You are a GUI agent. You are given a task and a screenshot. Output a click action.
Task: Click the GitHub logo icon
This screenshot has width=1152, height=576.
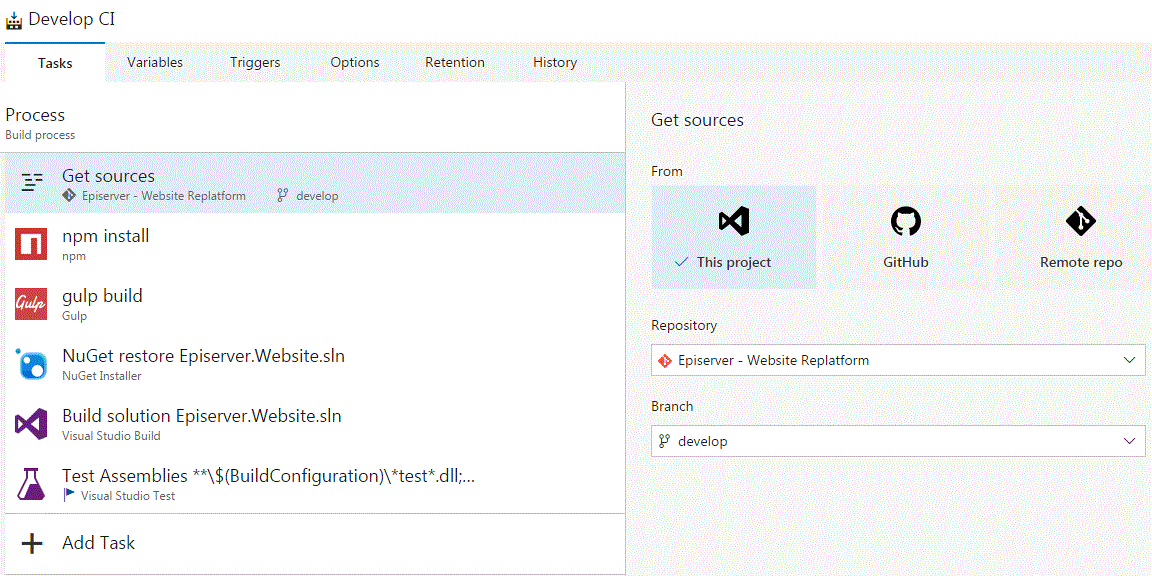click(x=905, y=221)
